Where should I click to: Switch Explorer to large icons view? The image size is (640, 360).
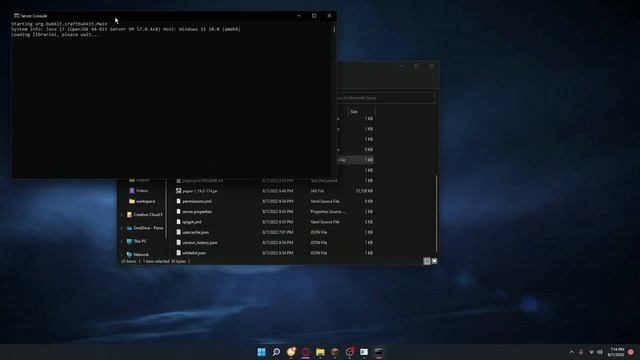(434, 261)
